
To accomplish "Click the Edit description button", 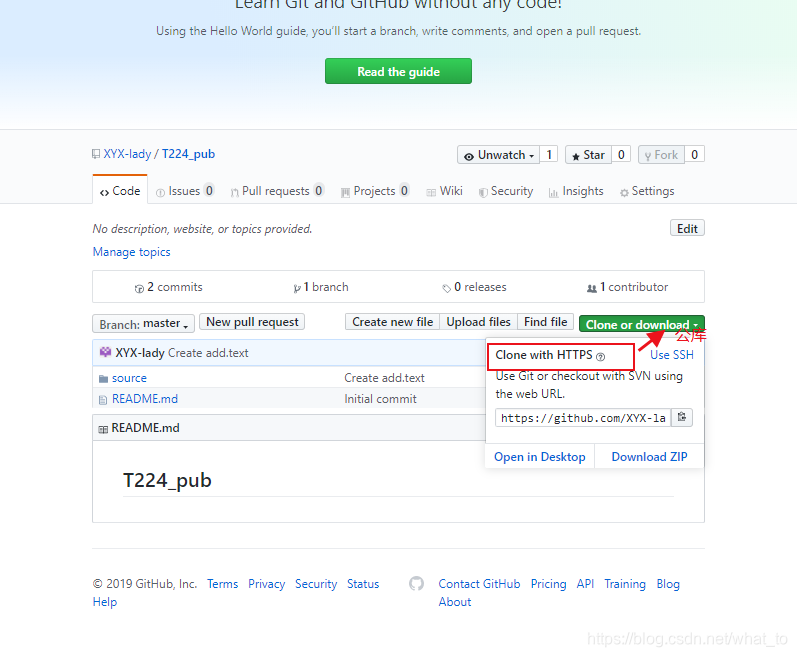I will pyautogui.click(x=687, y=229).
